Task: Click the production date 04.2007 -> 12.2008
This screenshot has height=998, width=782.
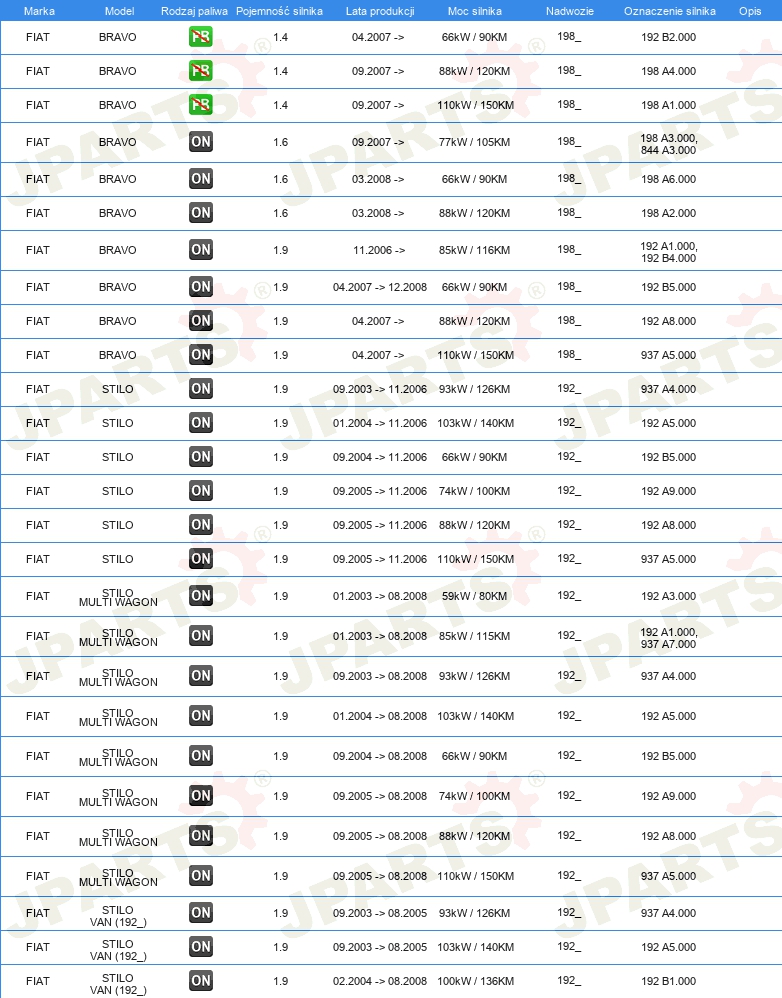Action: 379,287
